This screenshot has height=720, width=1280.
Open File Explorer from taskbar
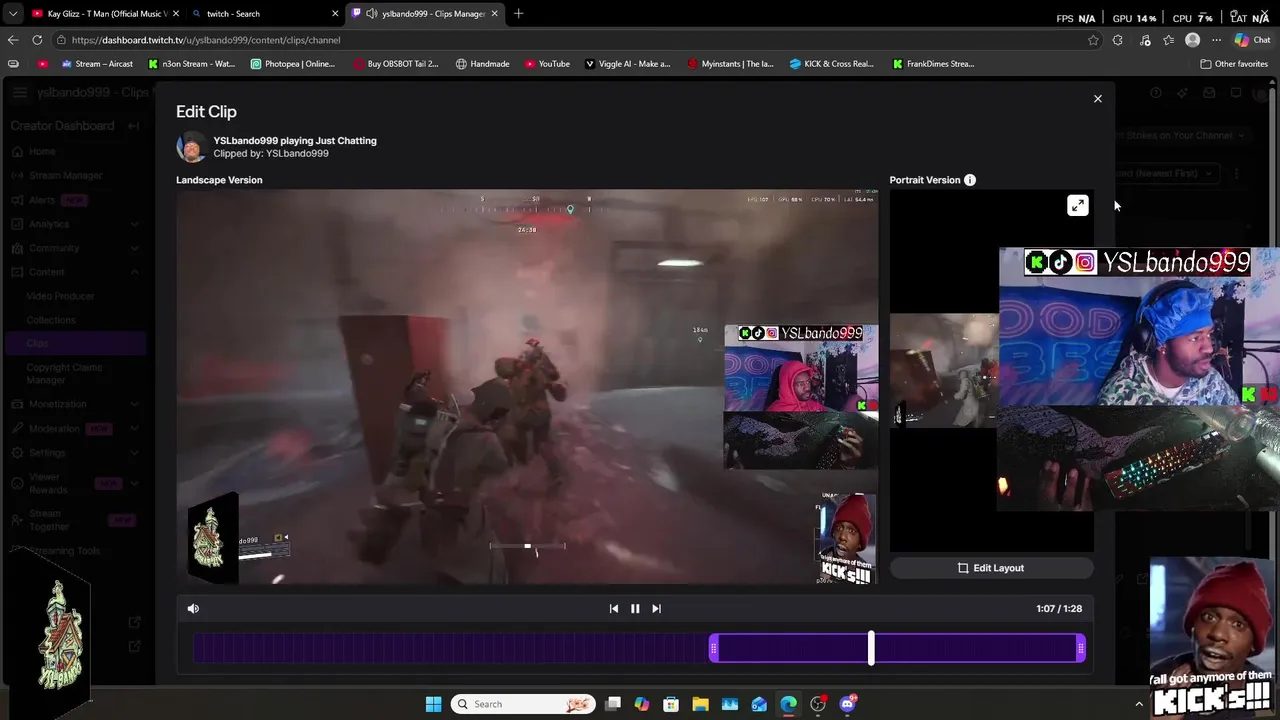point(700,704)
